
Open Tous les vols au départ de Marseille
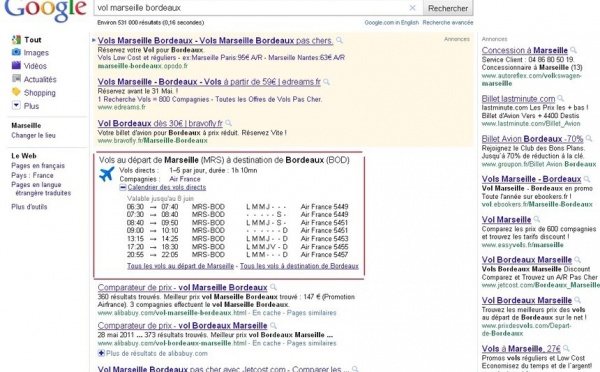pyautogui.click(x=180, y=266)
